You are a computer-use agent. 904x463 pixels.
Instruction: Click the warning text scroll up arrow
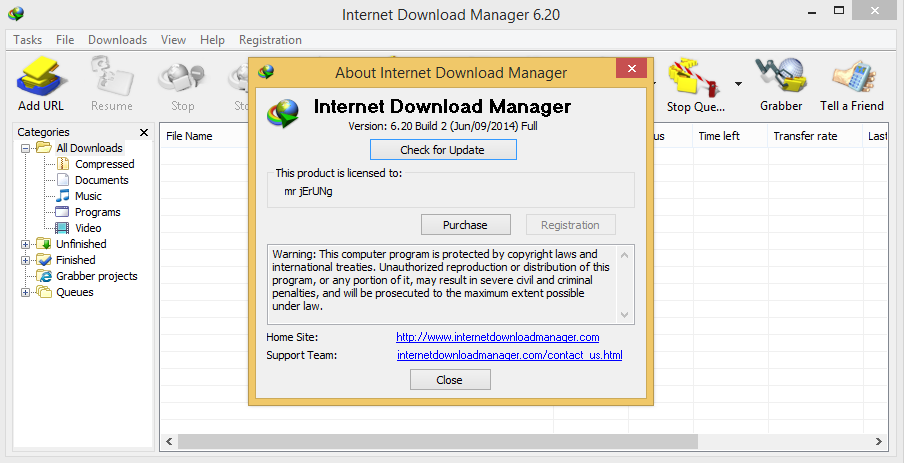[624, 254]
